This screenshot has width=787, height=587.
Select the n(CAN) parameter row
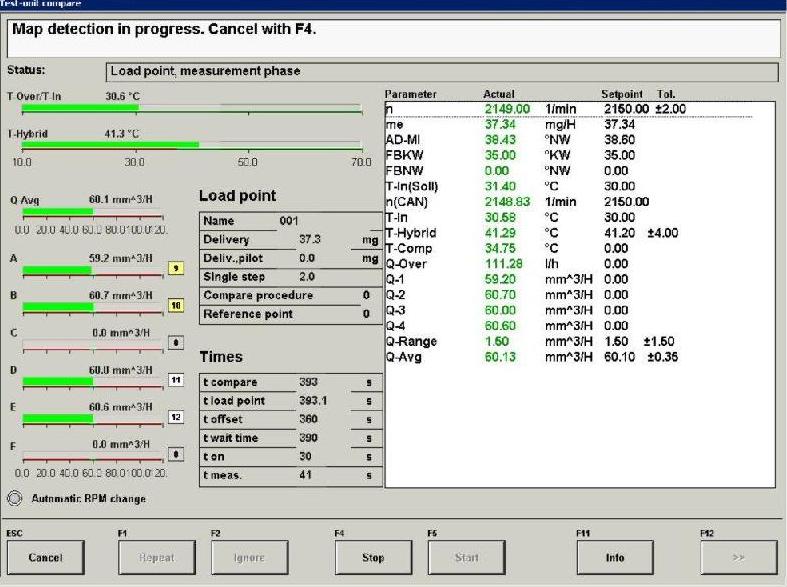point(580,201)
